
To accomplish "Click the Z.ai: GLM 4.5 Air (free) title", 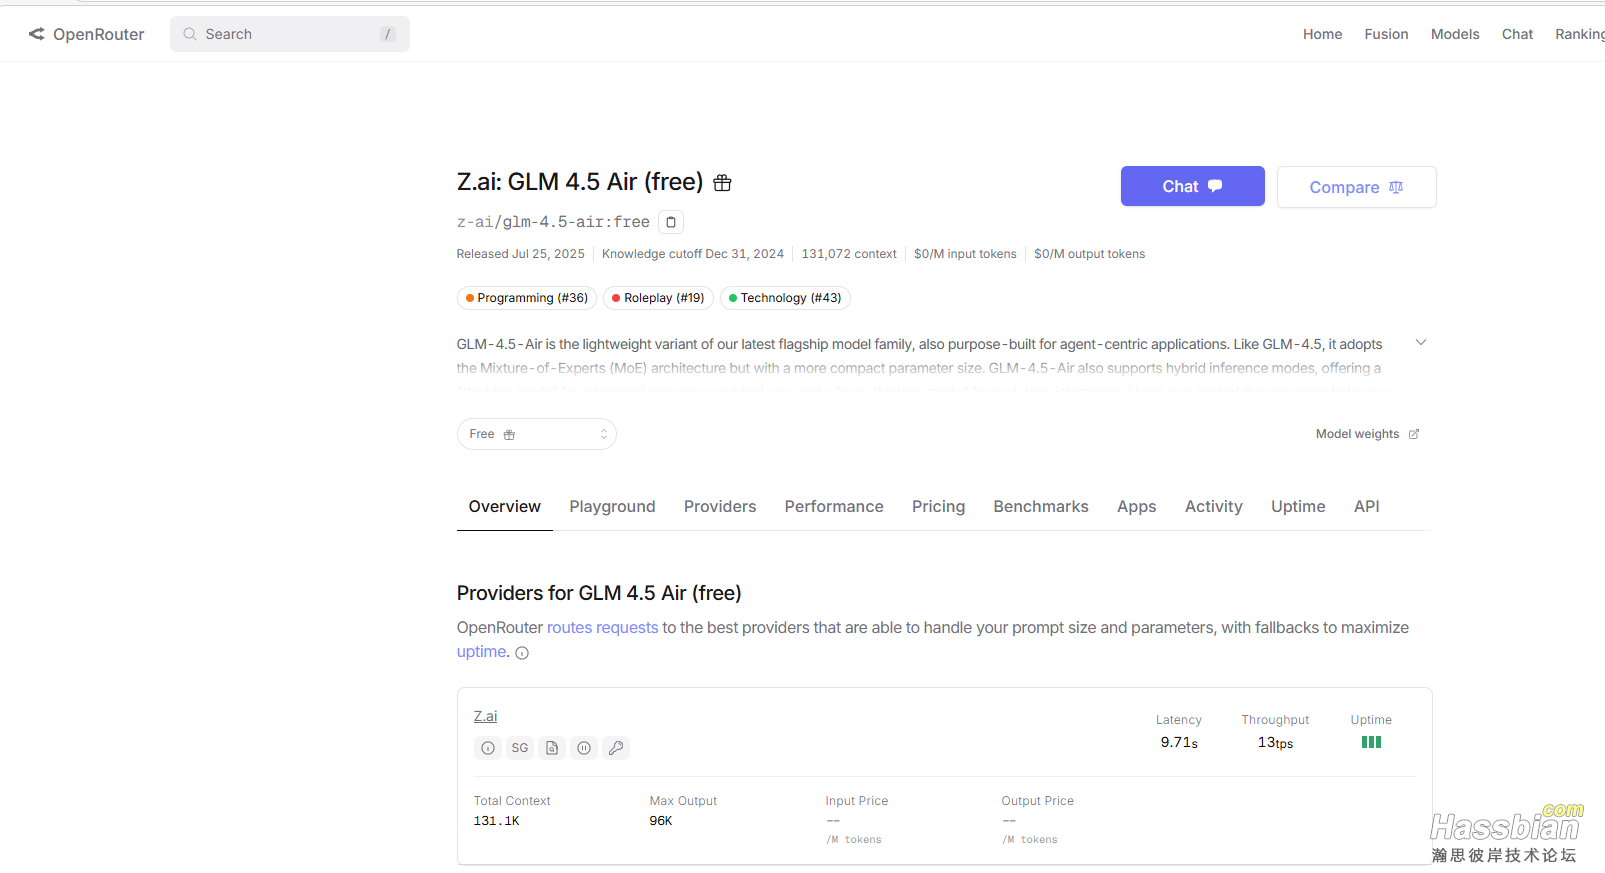I will click(580, 182).
